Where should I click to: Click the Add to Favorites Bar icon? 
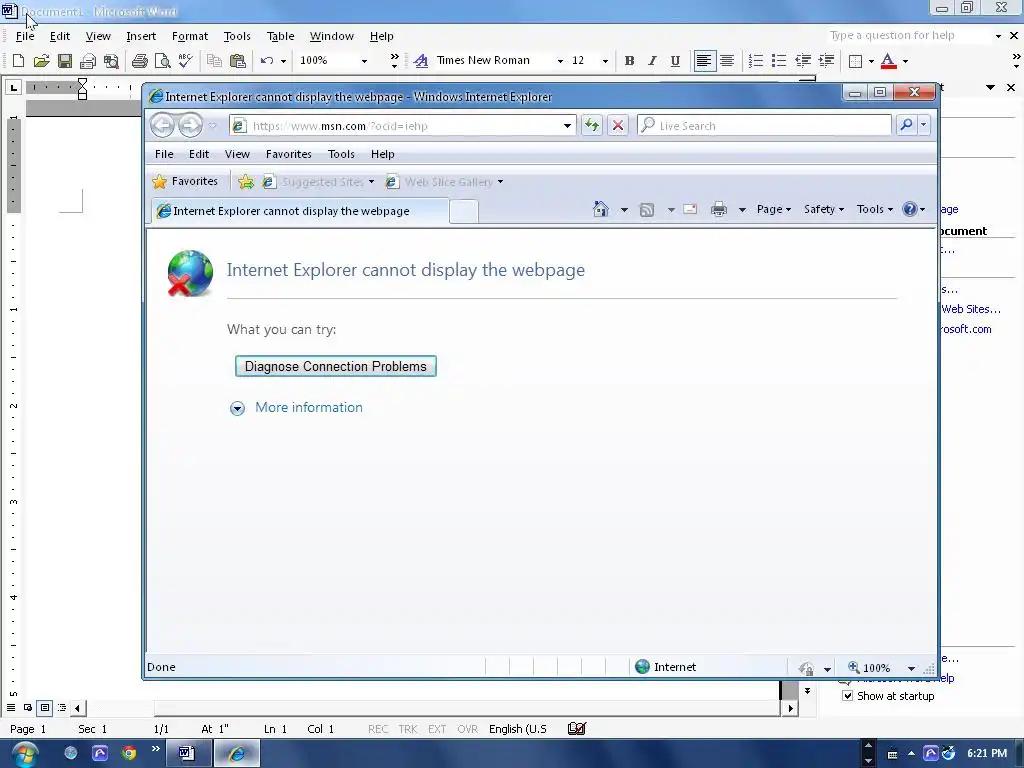pos(246,182)
